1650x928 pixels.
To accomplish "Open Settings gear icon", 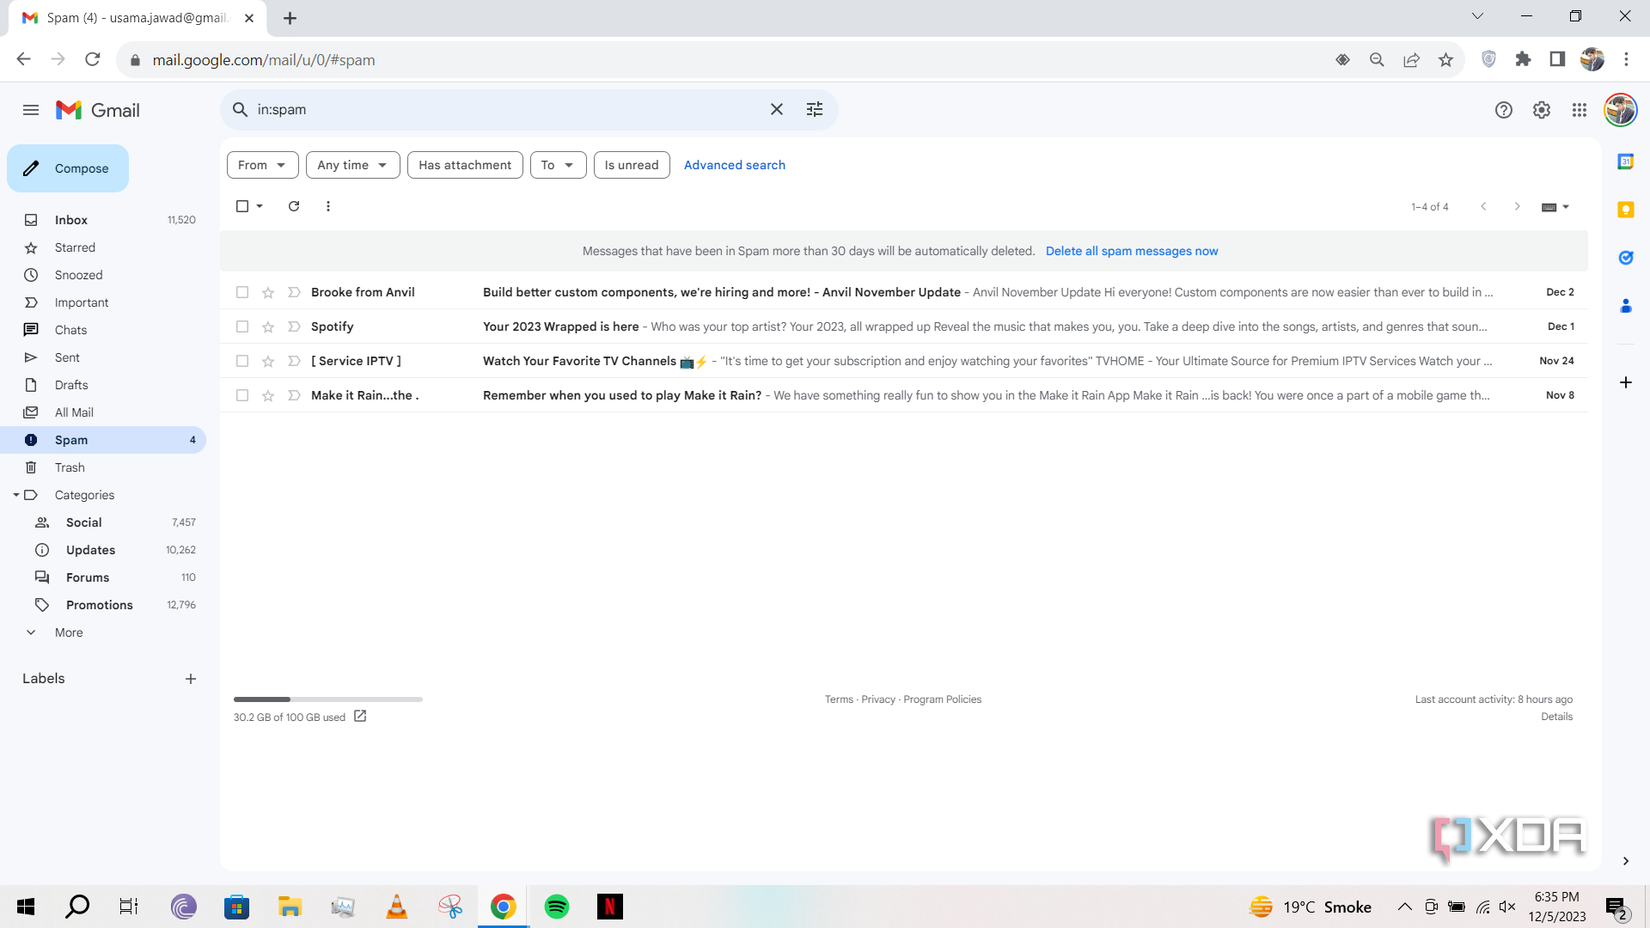I will 1541,110.
